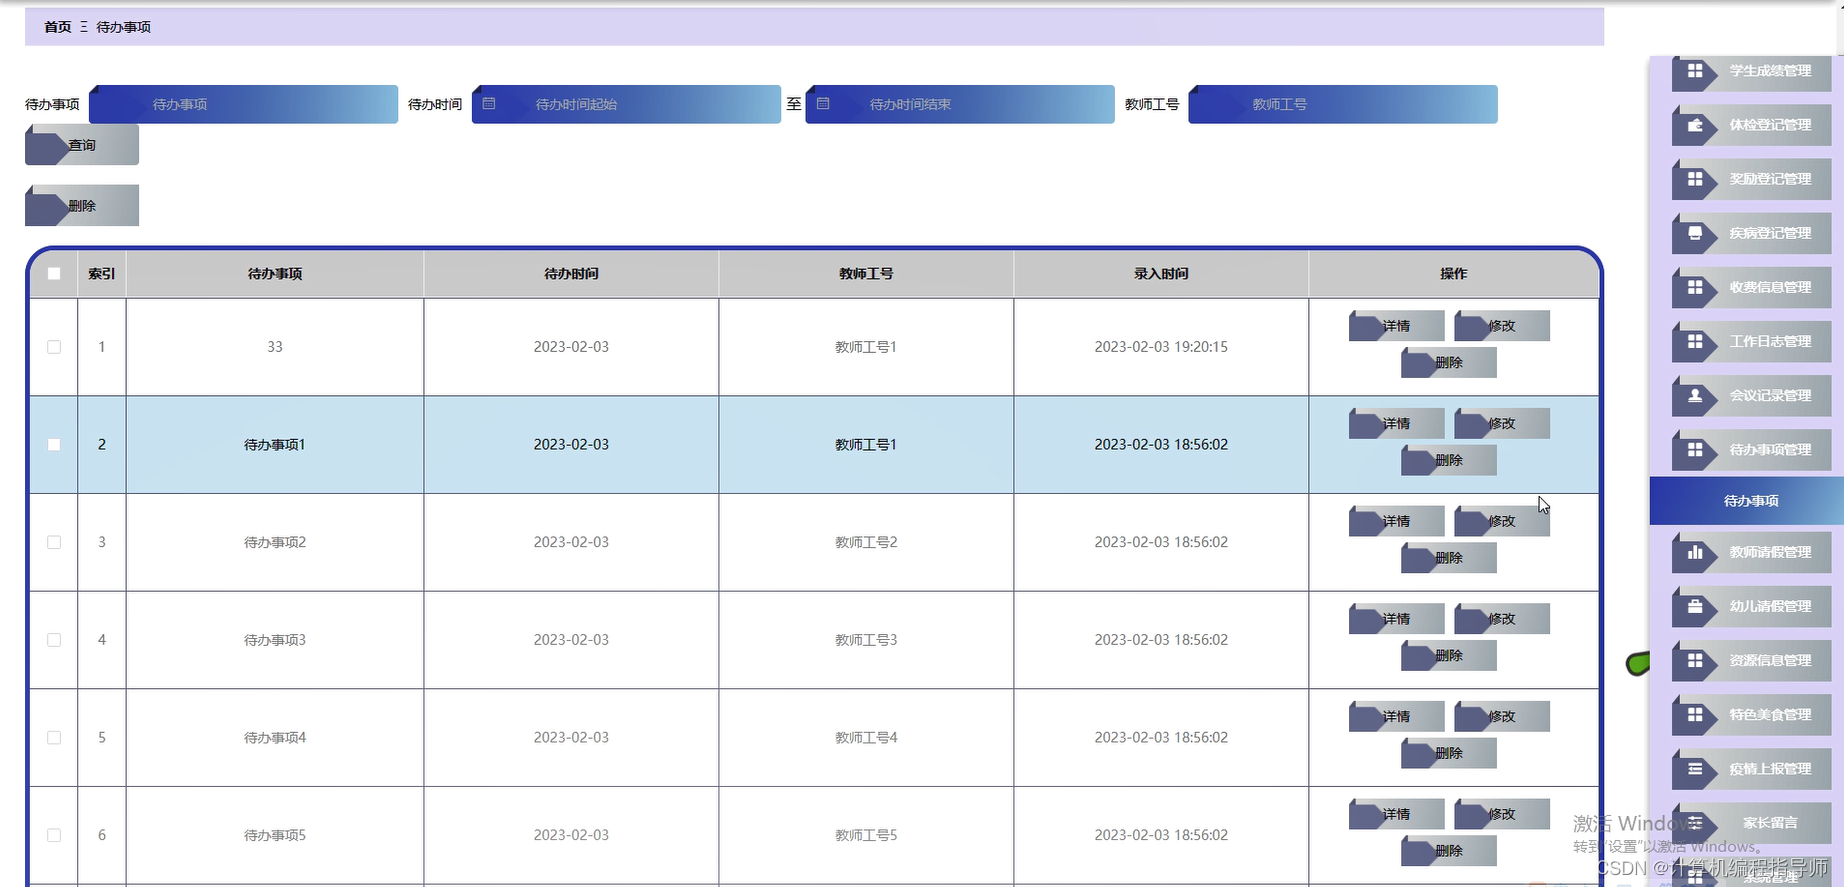Click the breadcrumb 待办事项 text
The height and width of the screenshot is (887, 1844).
tap(124, 27)
